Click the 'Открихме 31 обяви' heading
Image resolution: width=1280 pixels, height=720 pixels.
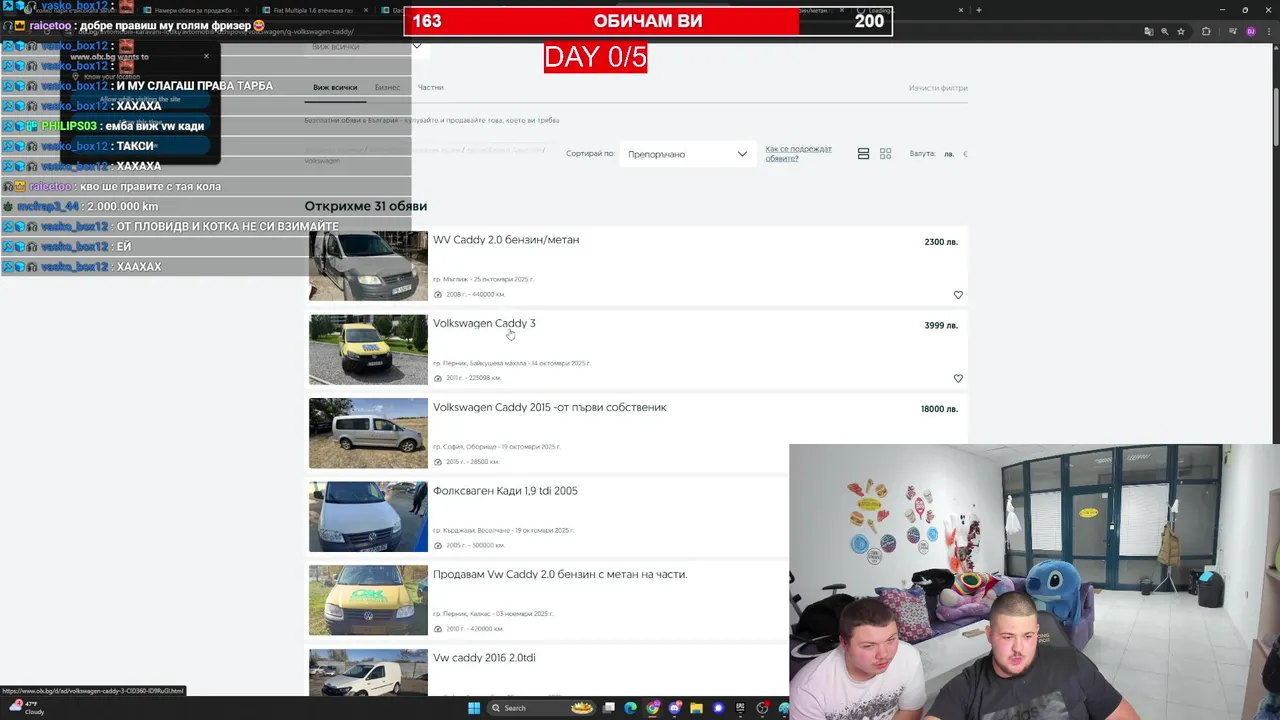(366, 206)
